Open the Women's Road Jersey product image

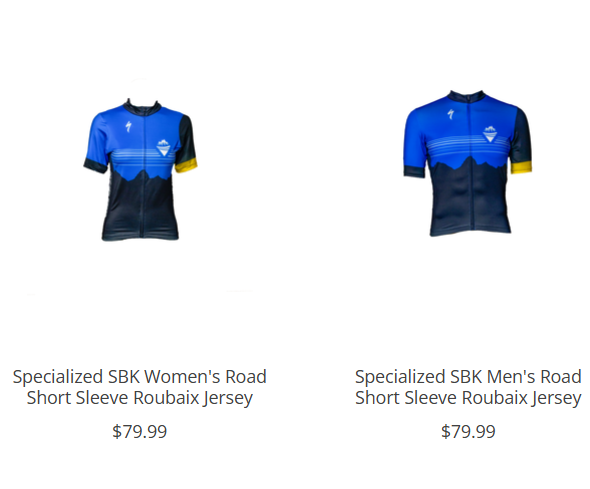pyautogui.click(x=140, y=169)
